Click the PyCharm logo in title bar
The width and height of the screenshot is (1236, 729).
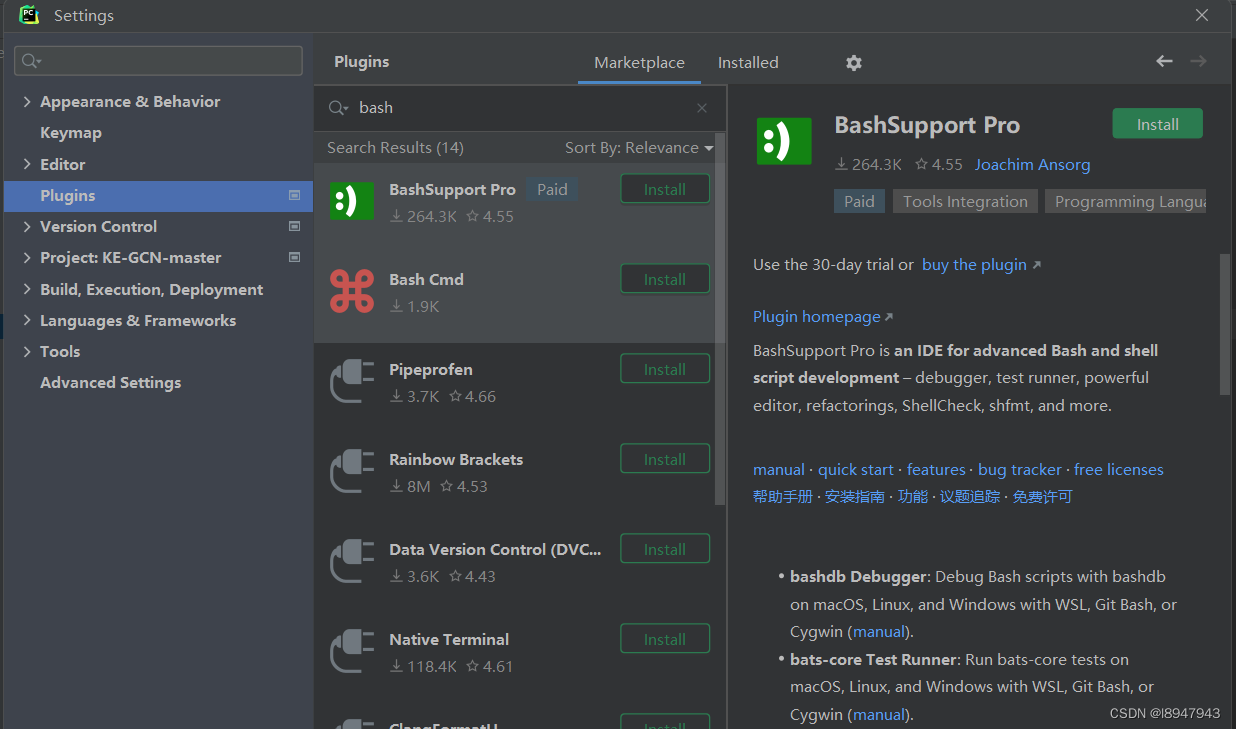[29, 15]
